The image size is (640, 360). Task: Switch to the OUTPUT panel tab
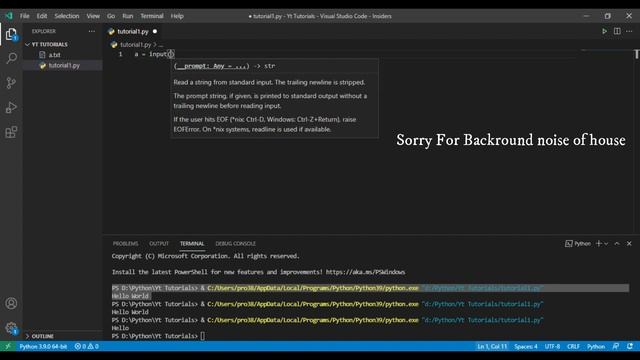tap(159, 244)
